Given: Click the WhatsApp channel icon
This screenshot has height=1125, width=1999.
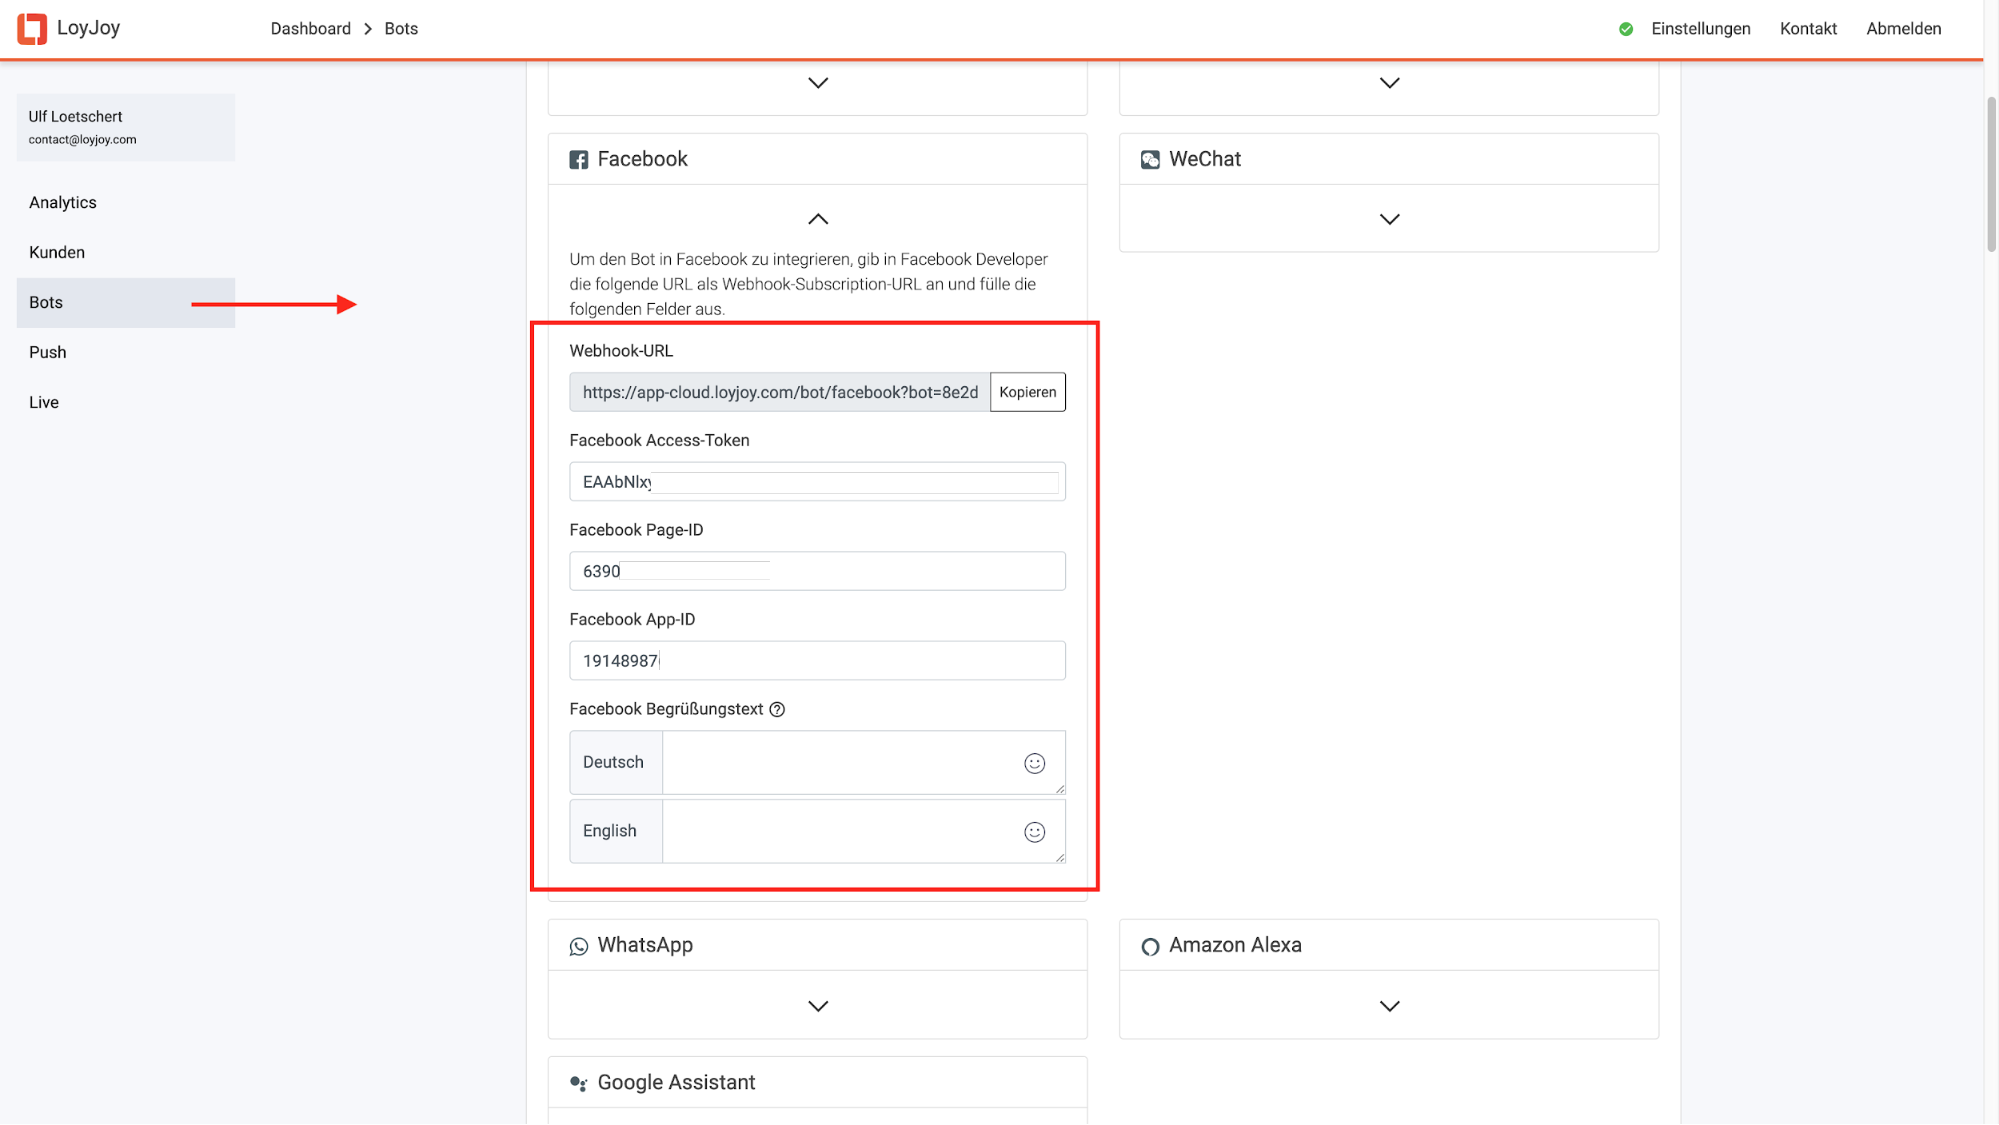Looking at the screenshot, I should pyautogui.click(x=579, y=946).
